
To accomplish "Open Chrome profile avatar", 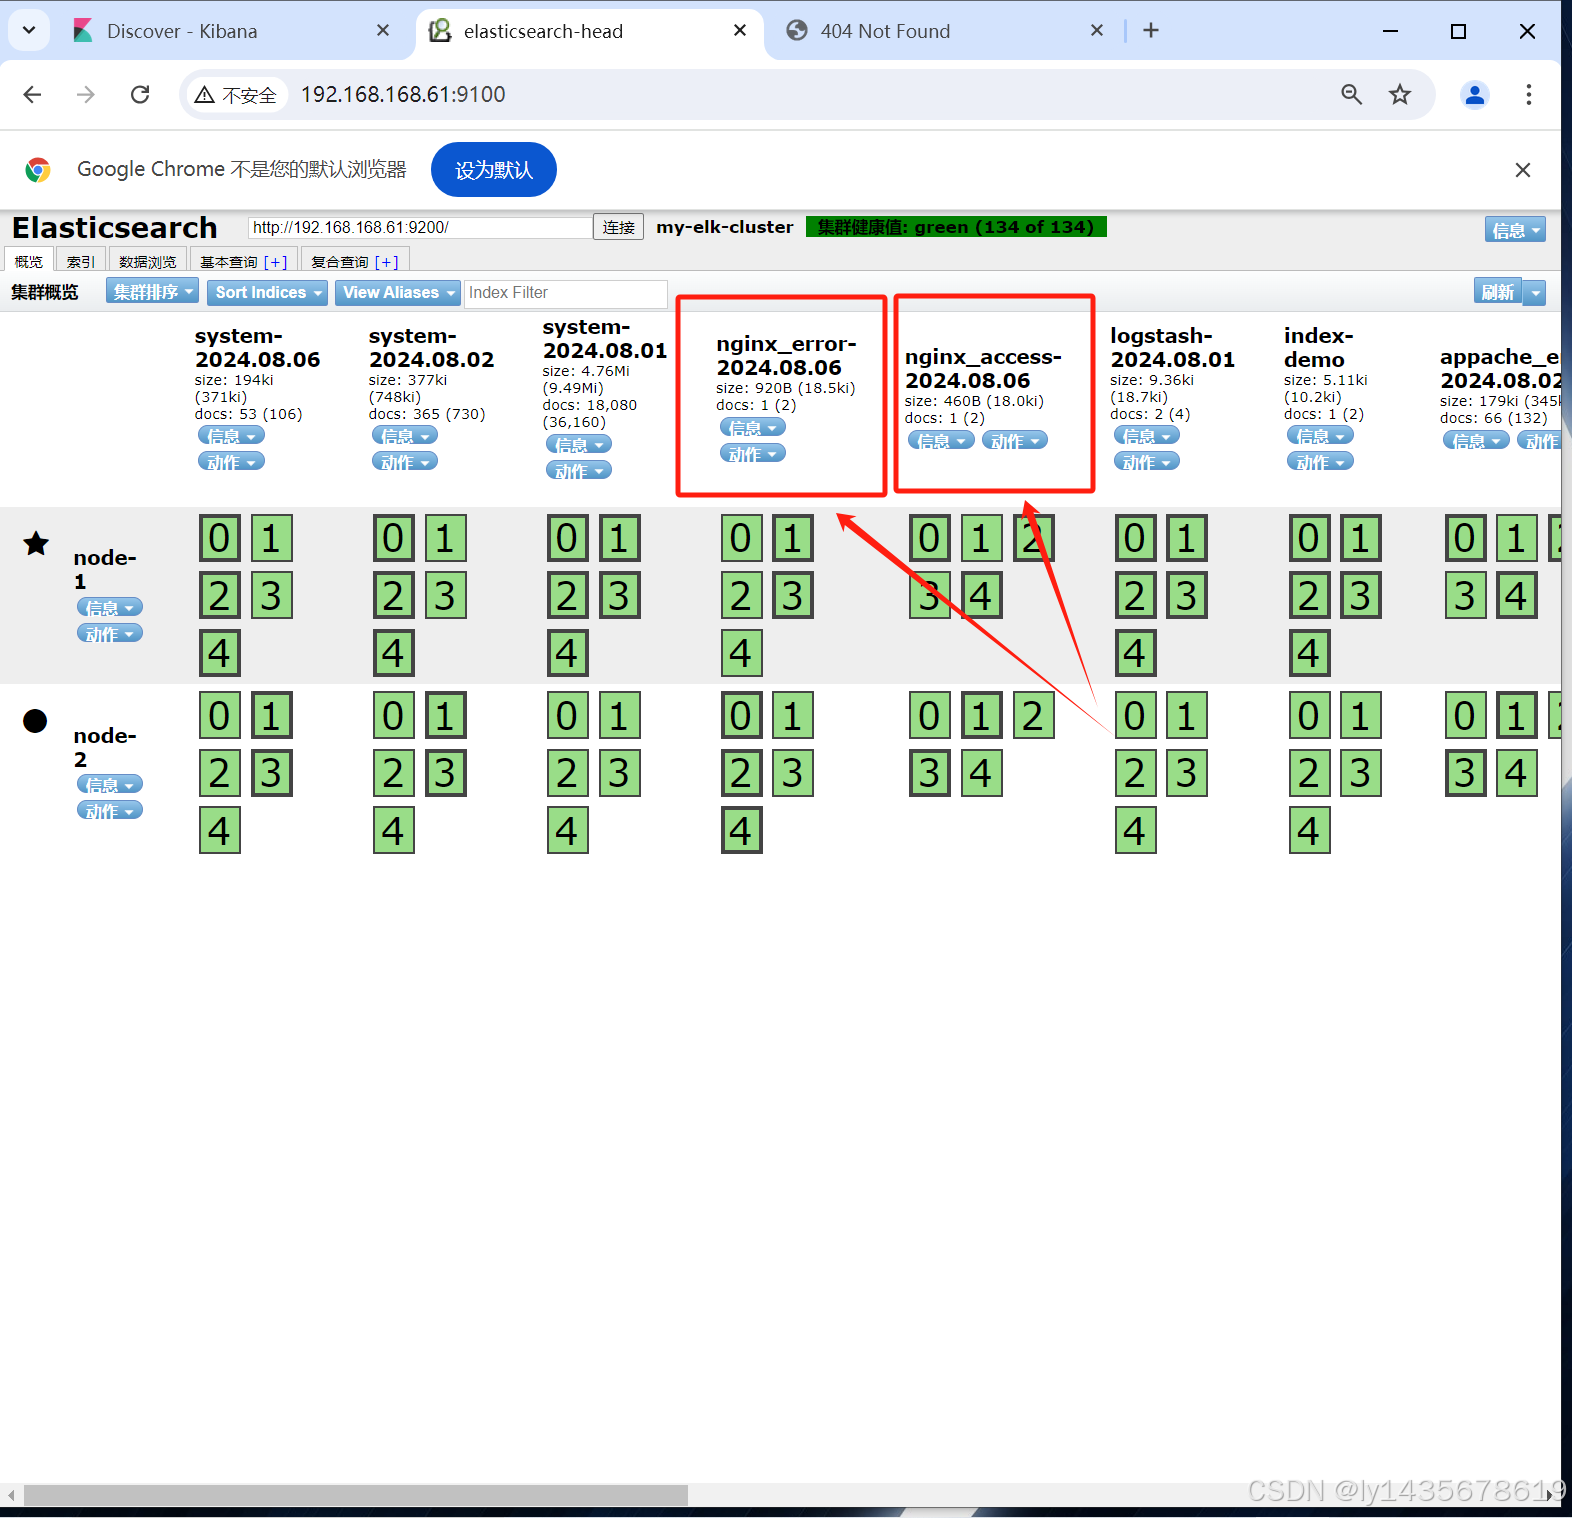I will click(1474, 94).
